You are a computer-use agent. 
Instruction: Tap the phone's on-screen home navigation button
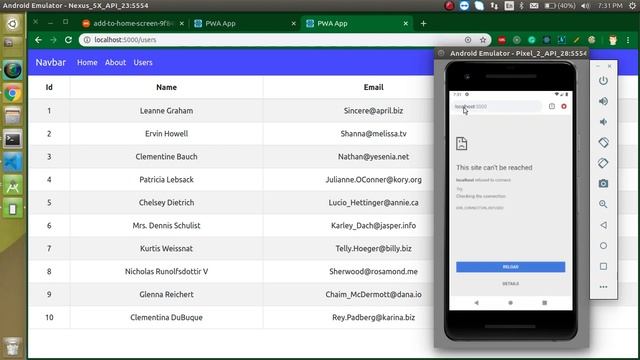point(510,303)
